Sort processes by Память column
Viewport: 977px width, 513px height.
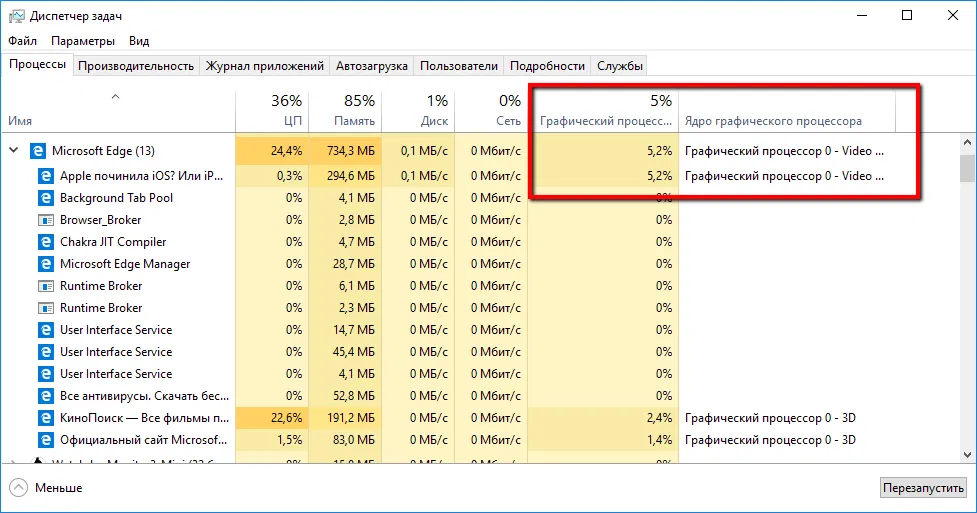click(345, 110)
